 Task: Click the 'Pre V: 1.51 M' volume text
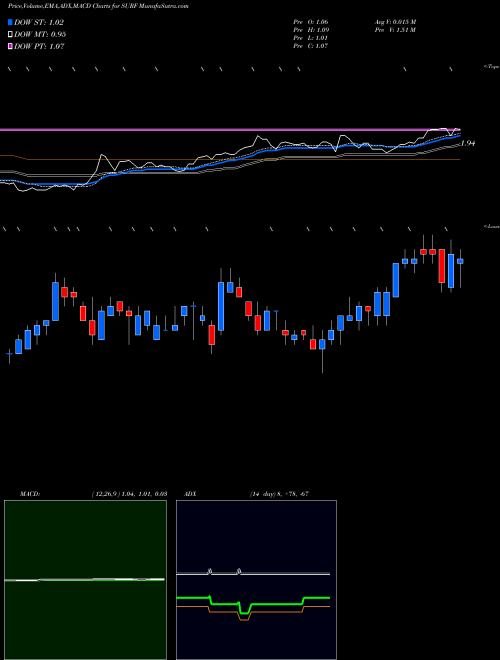[x=395, y=30]
